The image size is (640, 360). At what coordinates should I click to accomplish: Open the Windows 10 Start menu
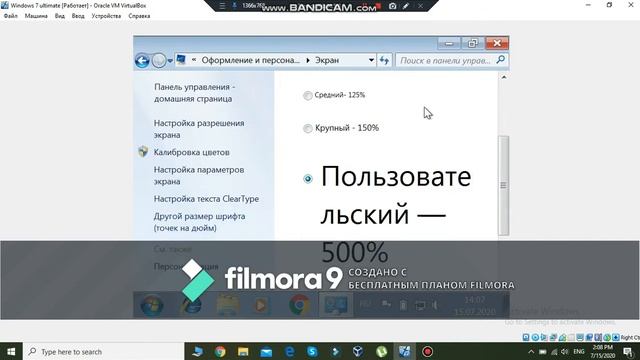[11, 351]
